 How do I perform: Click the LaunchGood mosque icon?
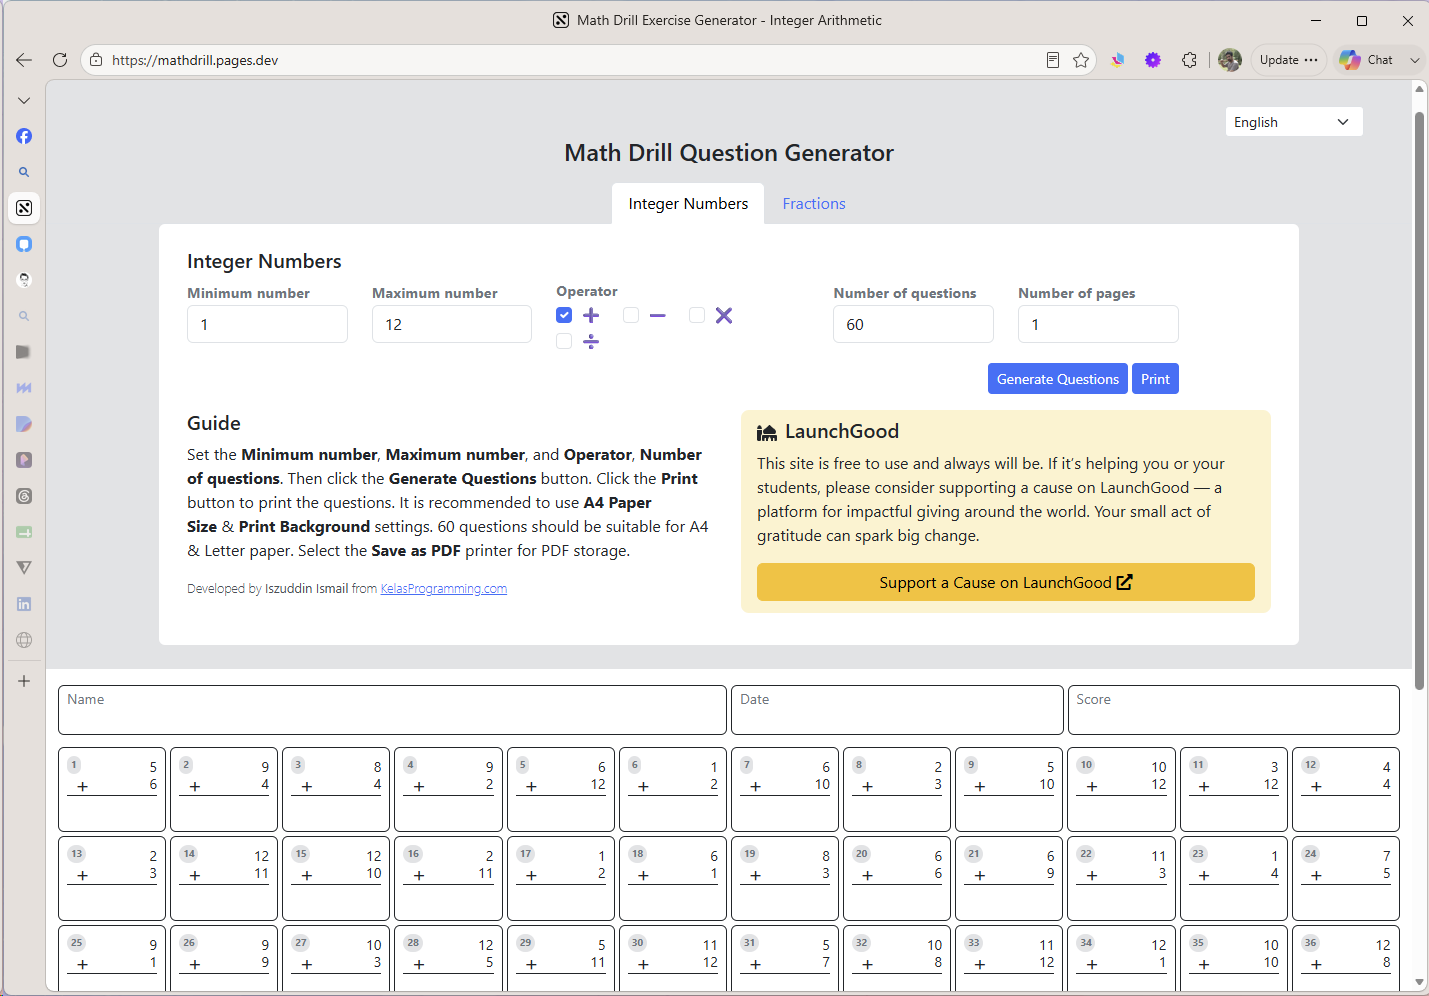click(x=767, y=432)
